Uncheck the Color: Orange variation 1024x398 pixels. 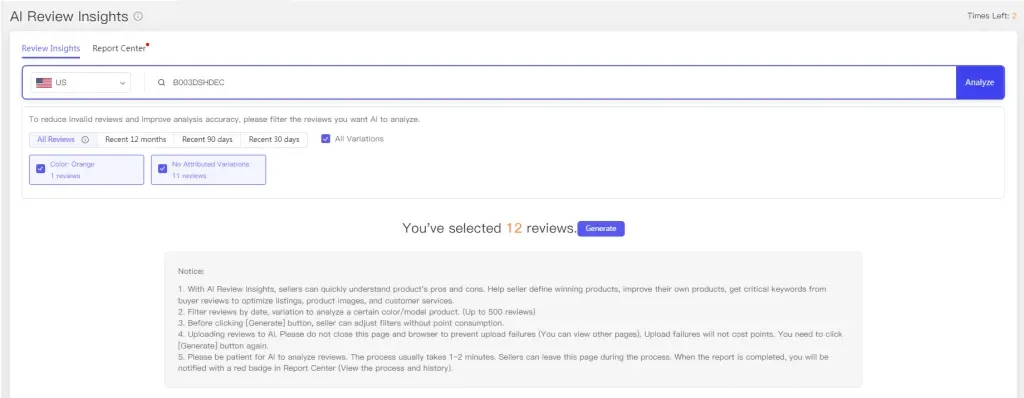coord(40,169)
